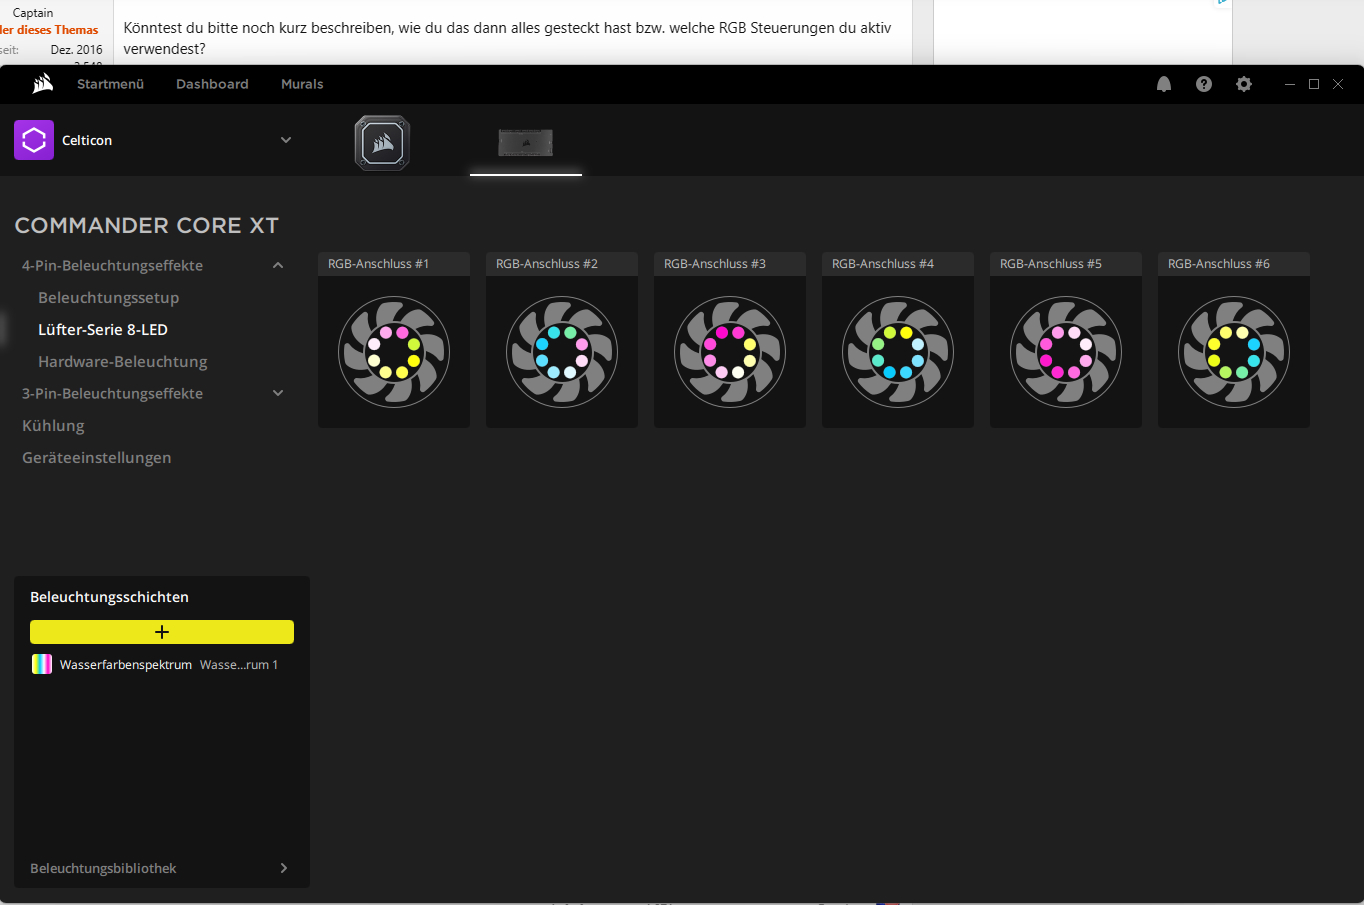Select the Wasserfarbenspektrum lighting layer

[162, 664]
